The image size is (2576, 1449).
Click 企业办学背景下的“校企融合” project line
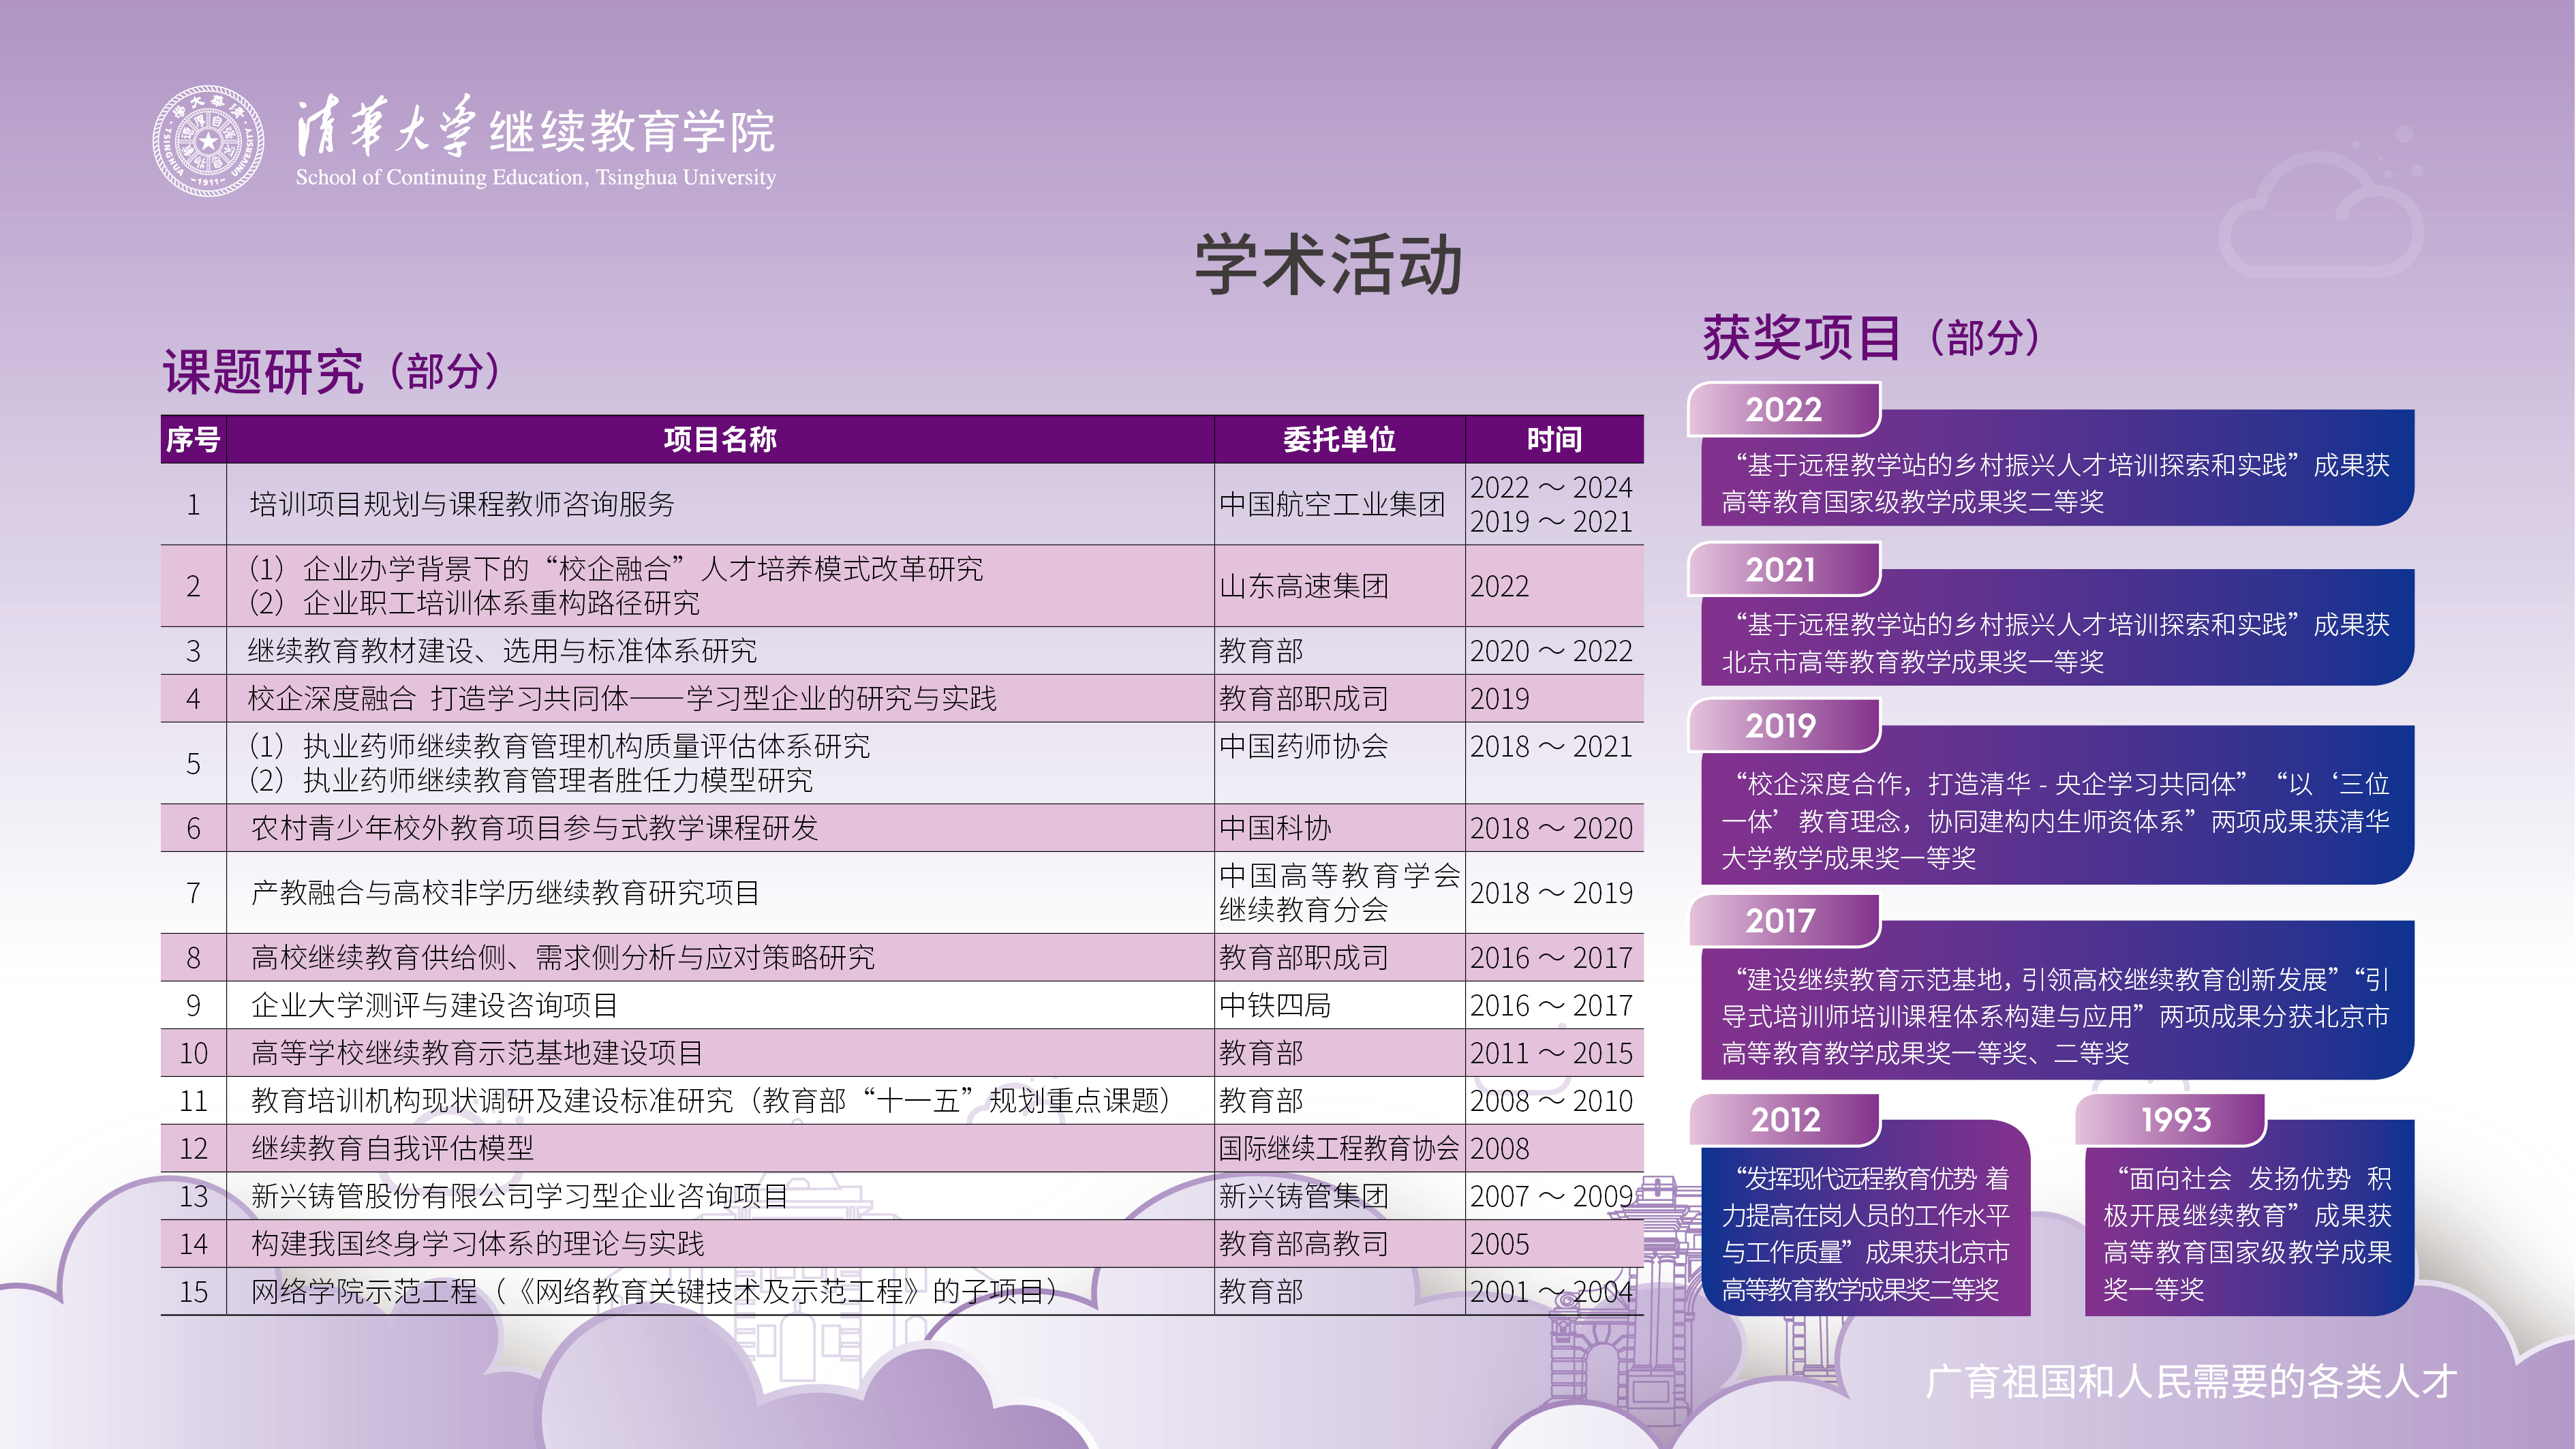(x=615, y=569)
